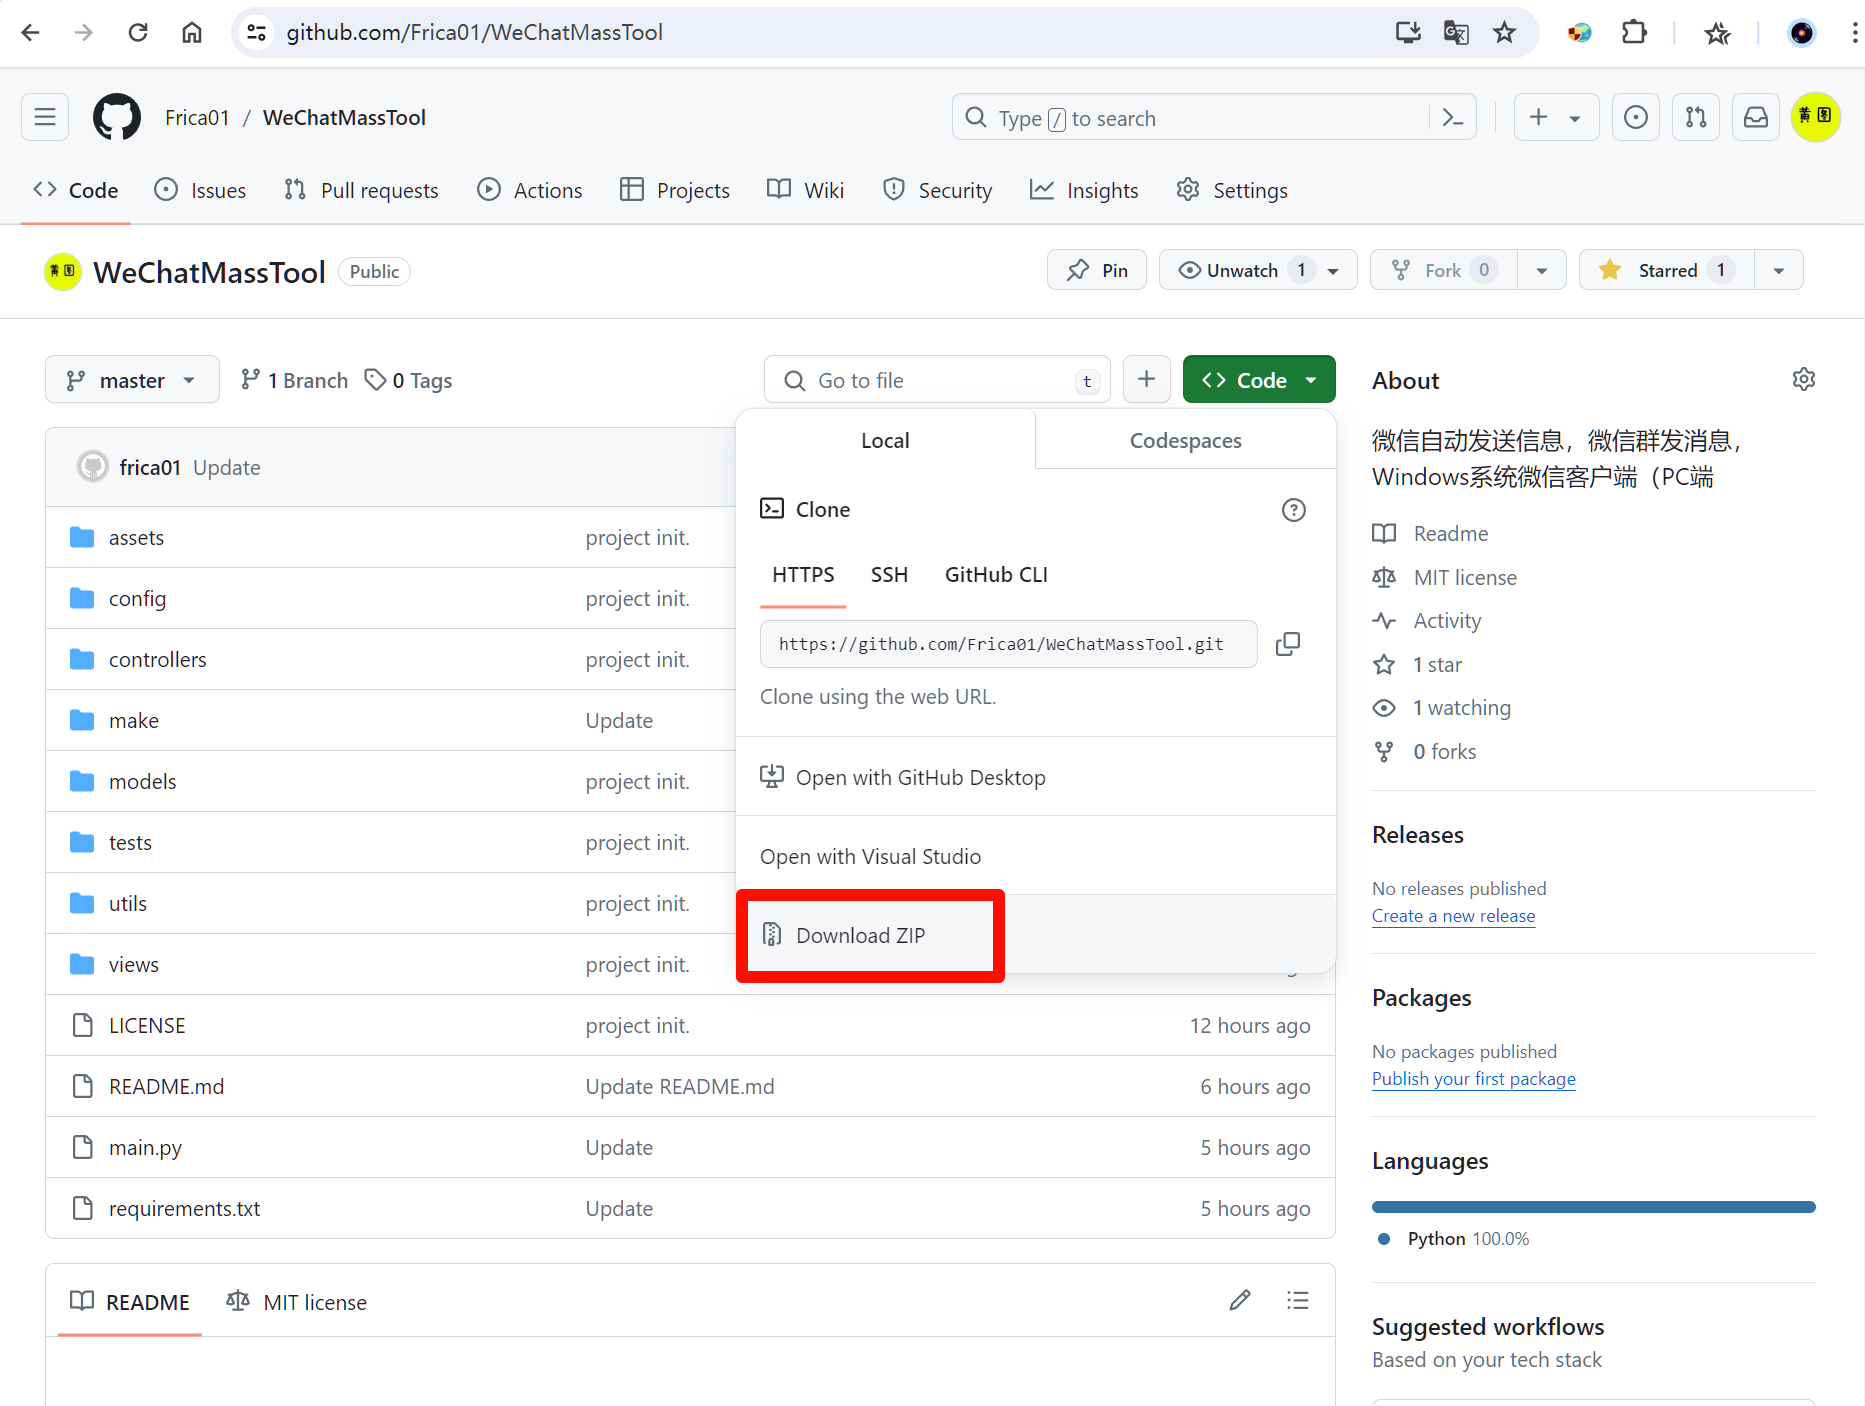The height and width of the screenshot is (1406, 1865).
Task: Open the Insights tab
Action: (1084, 190)
